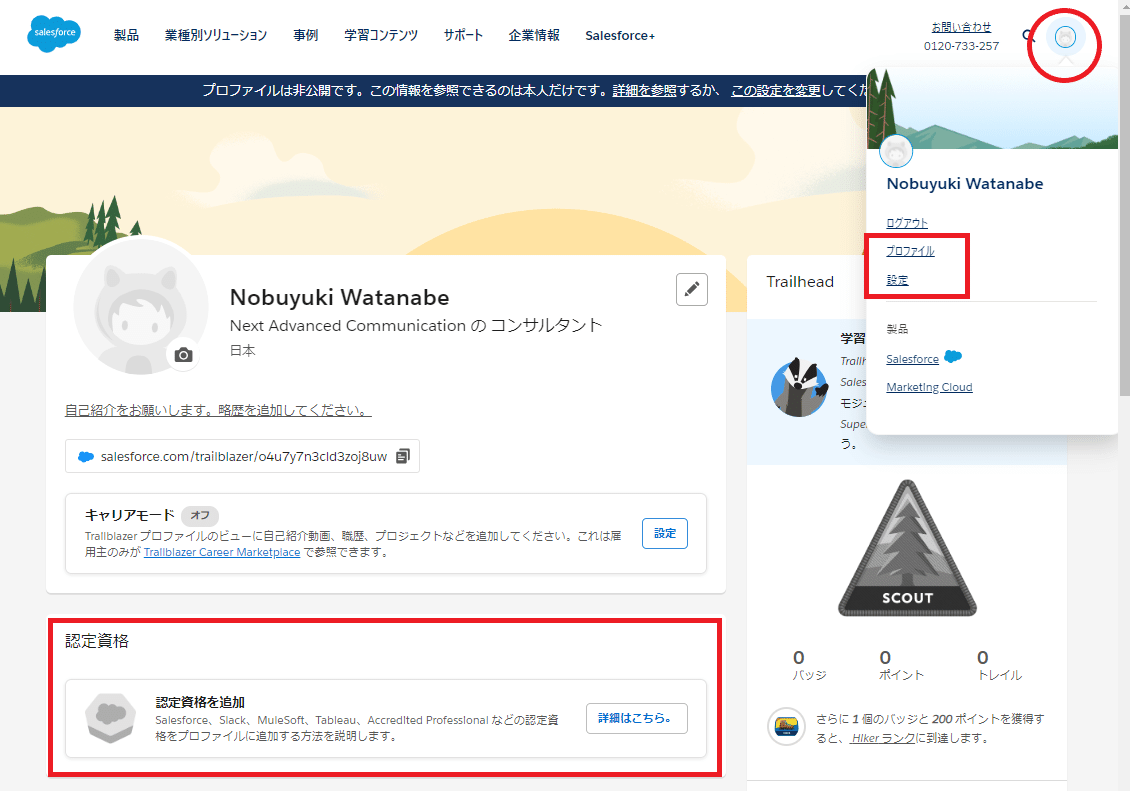Click the 認定資格 section heading

click(97, 641)
